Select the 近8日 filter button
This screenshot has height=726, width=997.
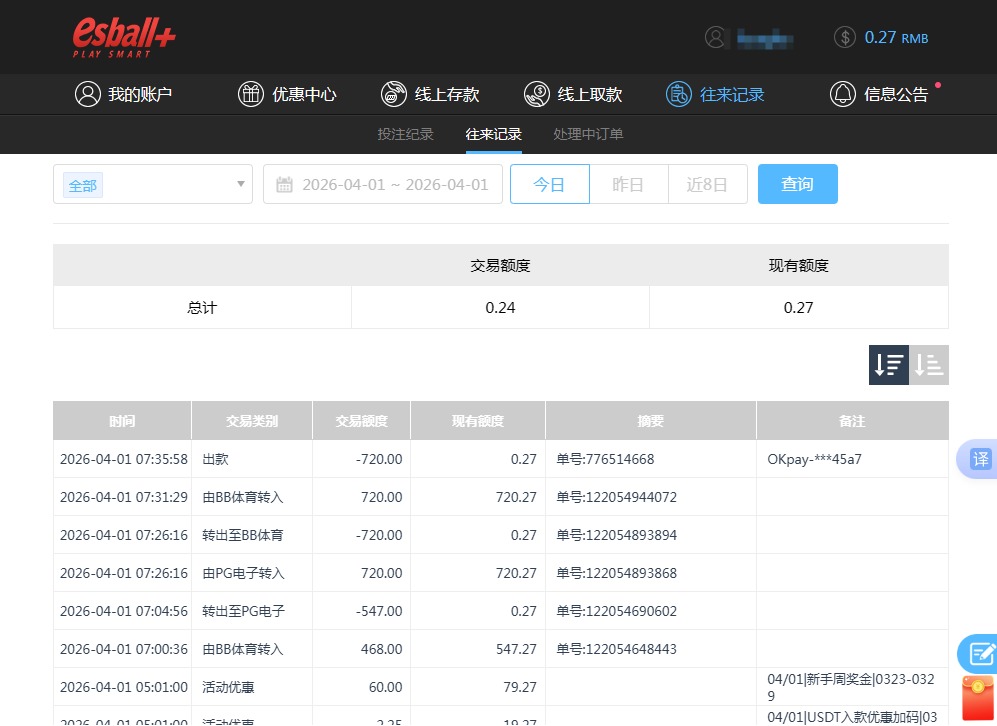(707, 184)
